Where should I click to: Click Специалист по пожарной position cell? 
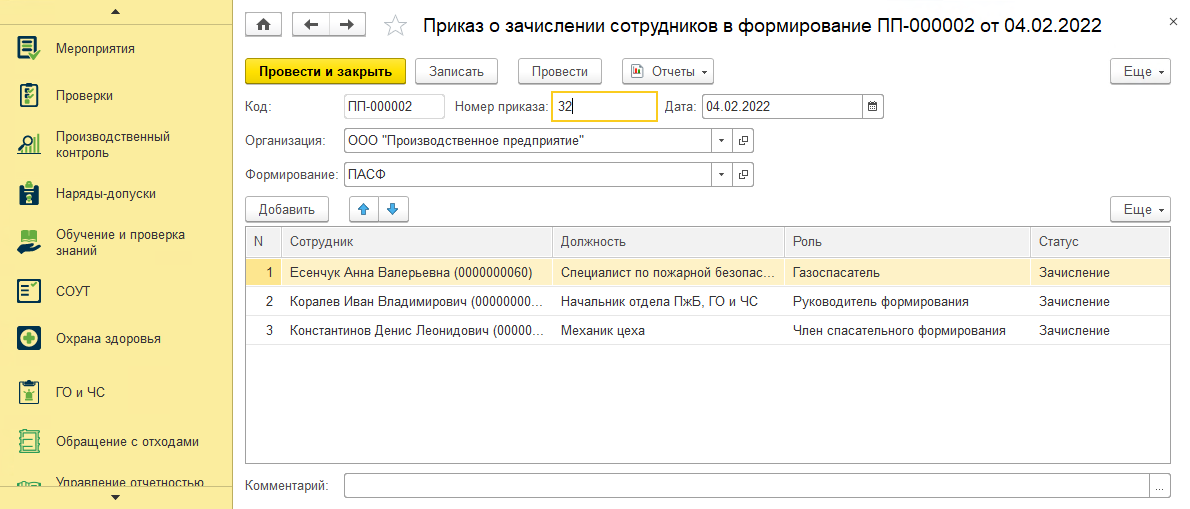point(668,272)
